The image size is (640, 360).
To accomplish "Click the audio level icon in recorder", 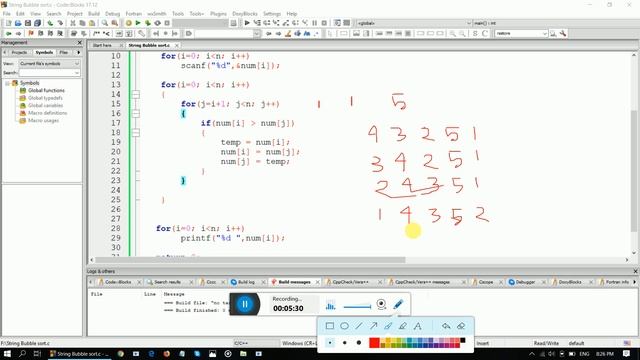I will (x=331, y=305).
